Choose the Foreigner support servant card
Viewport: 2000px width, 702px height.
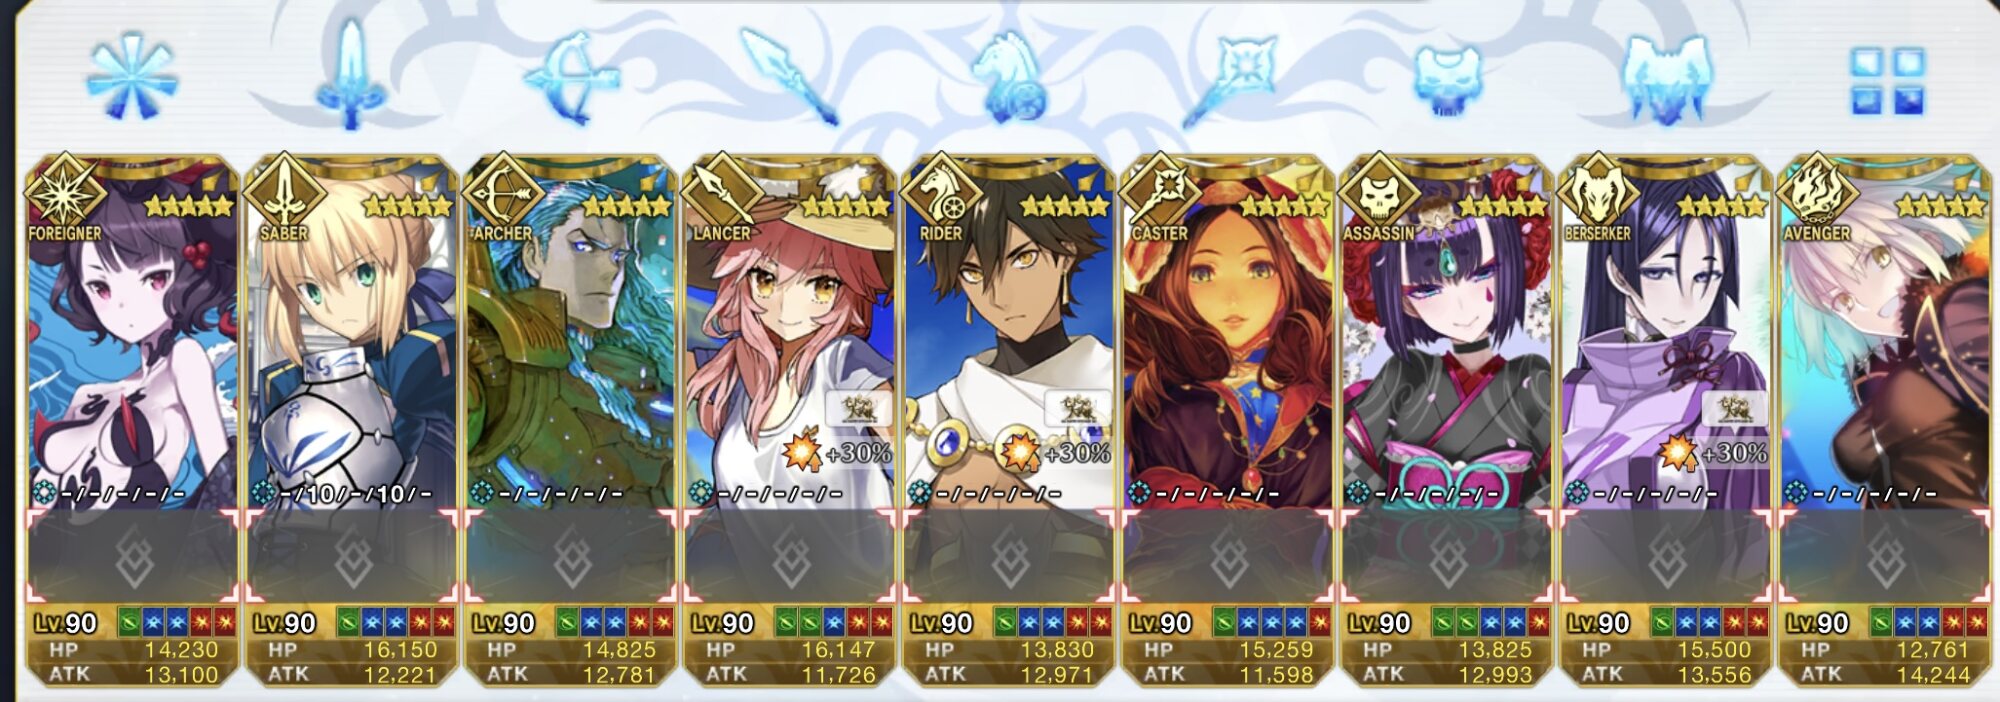pos(132,420)
